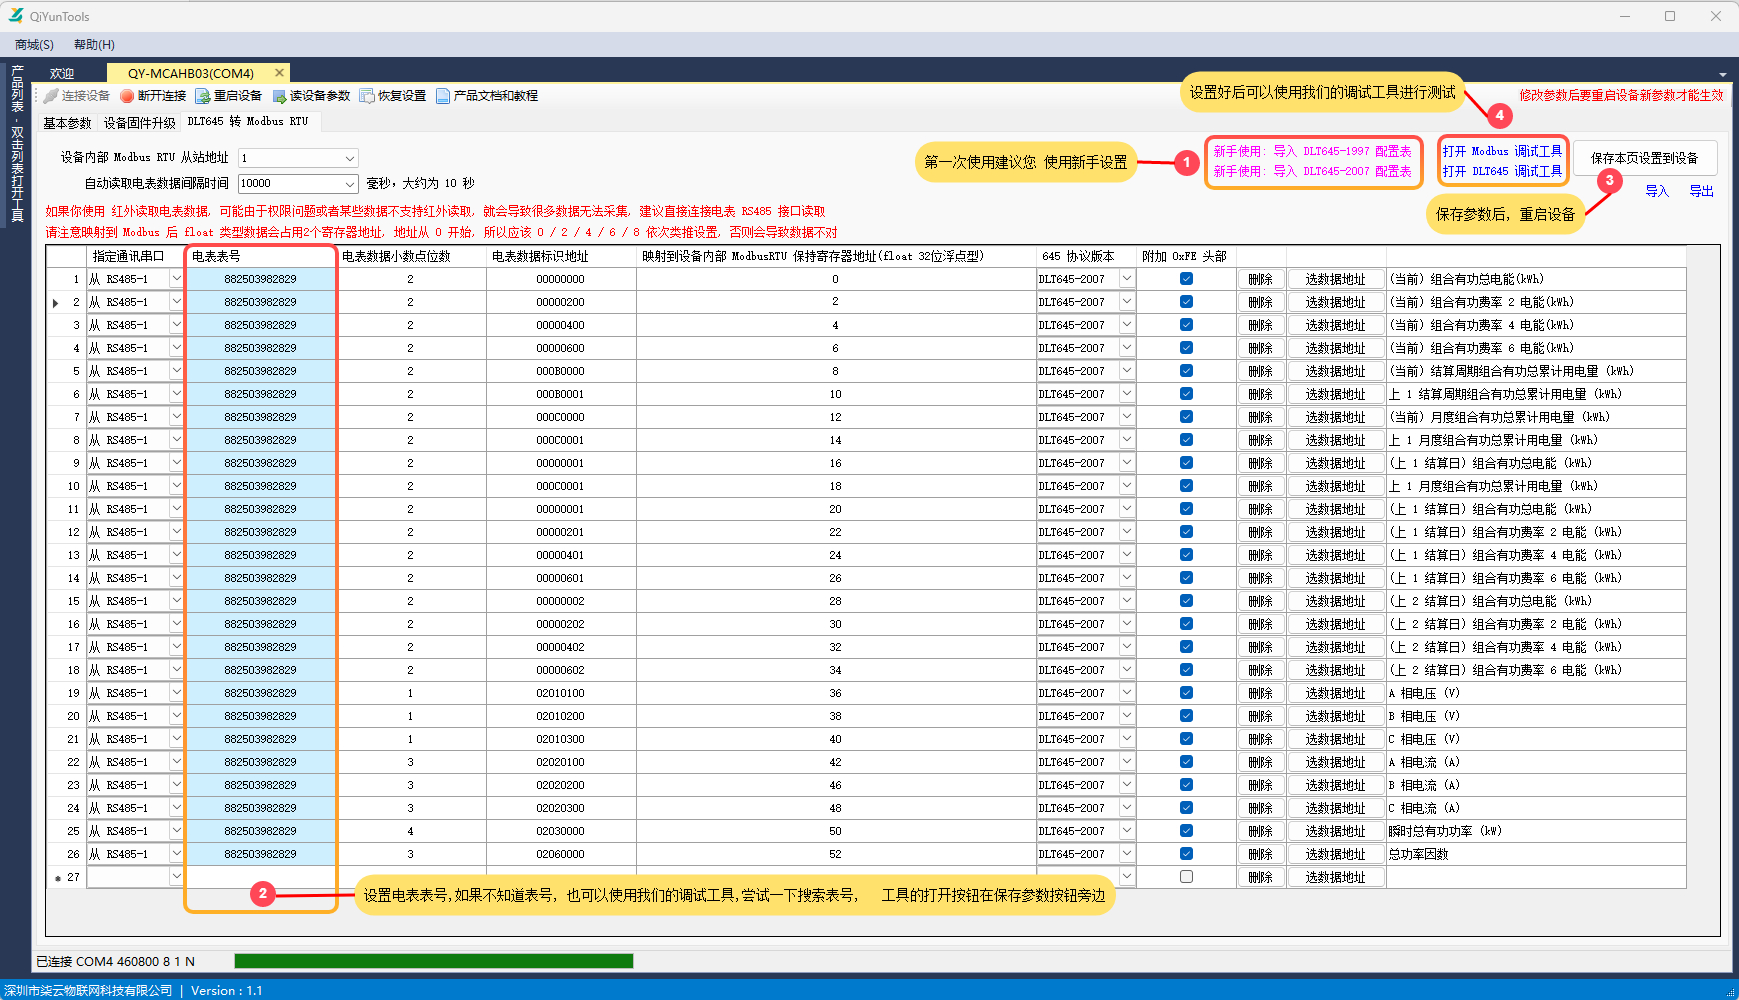Enable the 0xFE checkbox on row 27

tap(1186, 876)
